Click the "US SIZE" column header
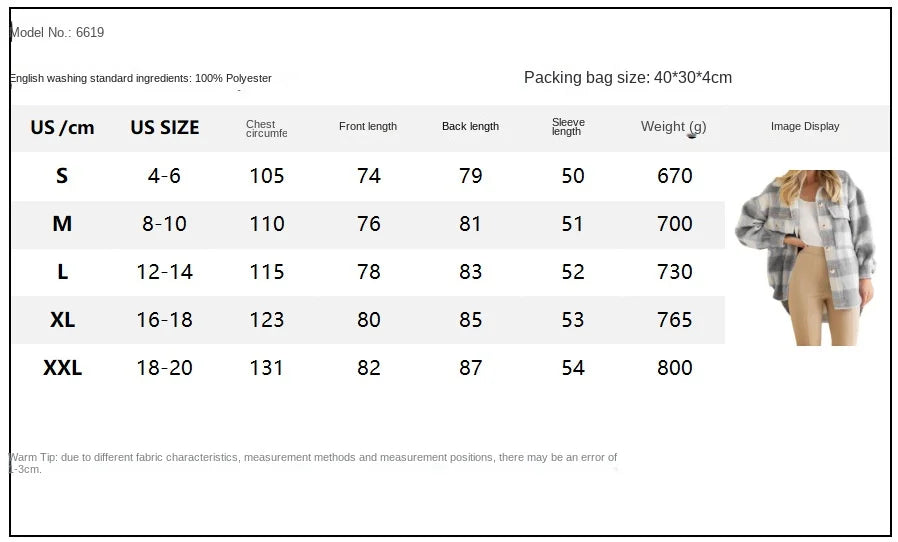 tap(165, 127)
